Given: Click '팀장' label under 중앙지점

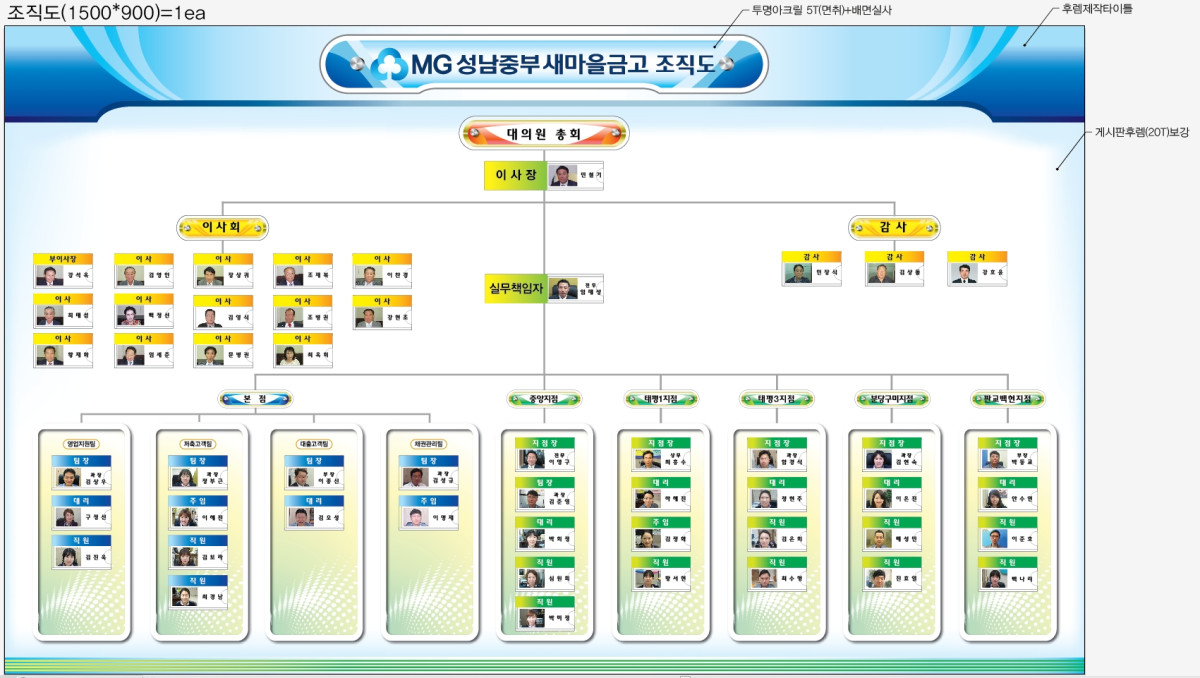Looking at the screenshot, I should (x=545, y=483).
